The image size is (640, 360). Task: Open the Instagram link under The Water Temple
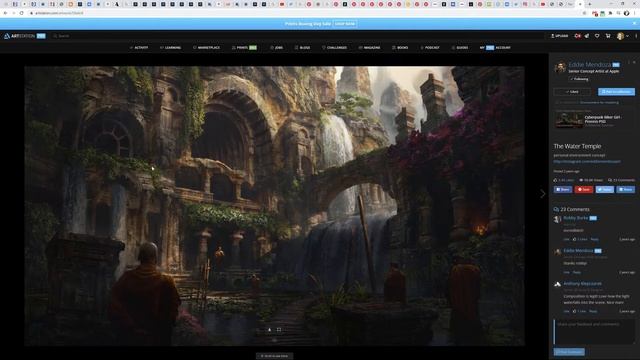click(x=587, y=161)
